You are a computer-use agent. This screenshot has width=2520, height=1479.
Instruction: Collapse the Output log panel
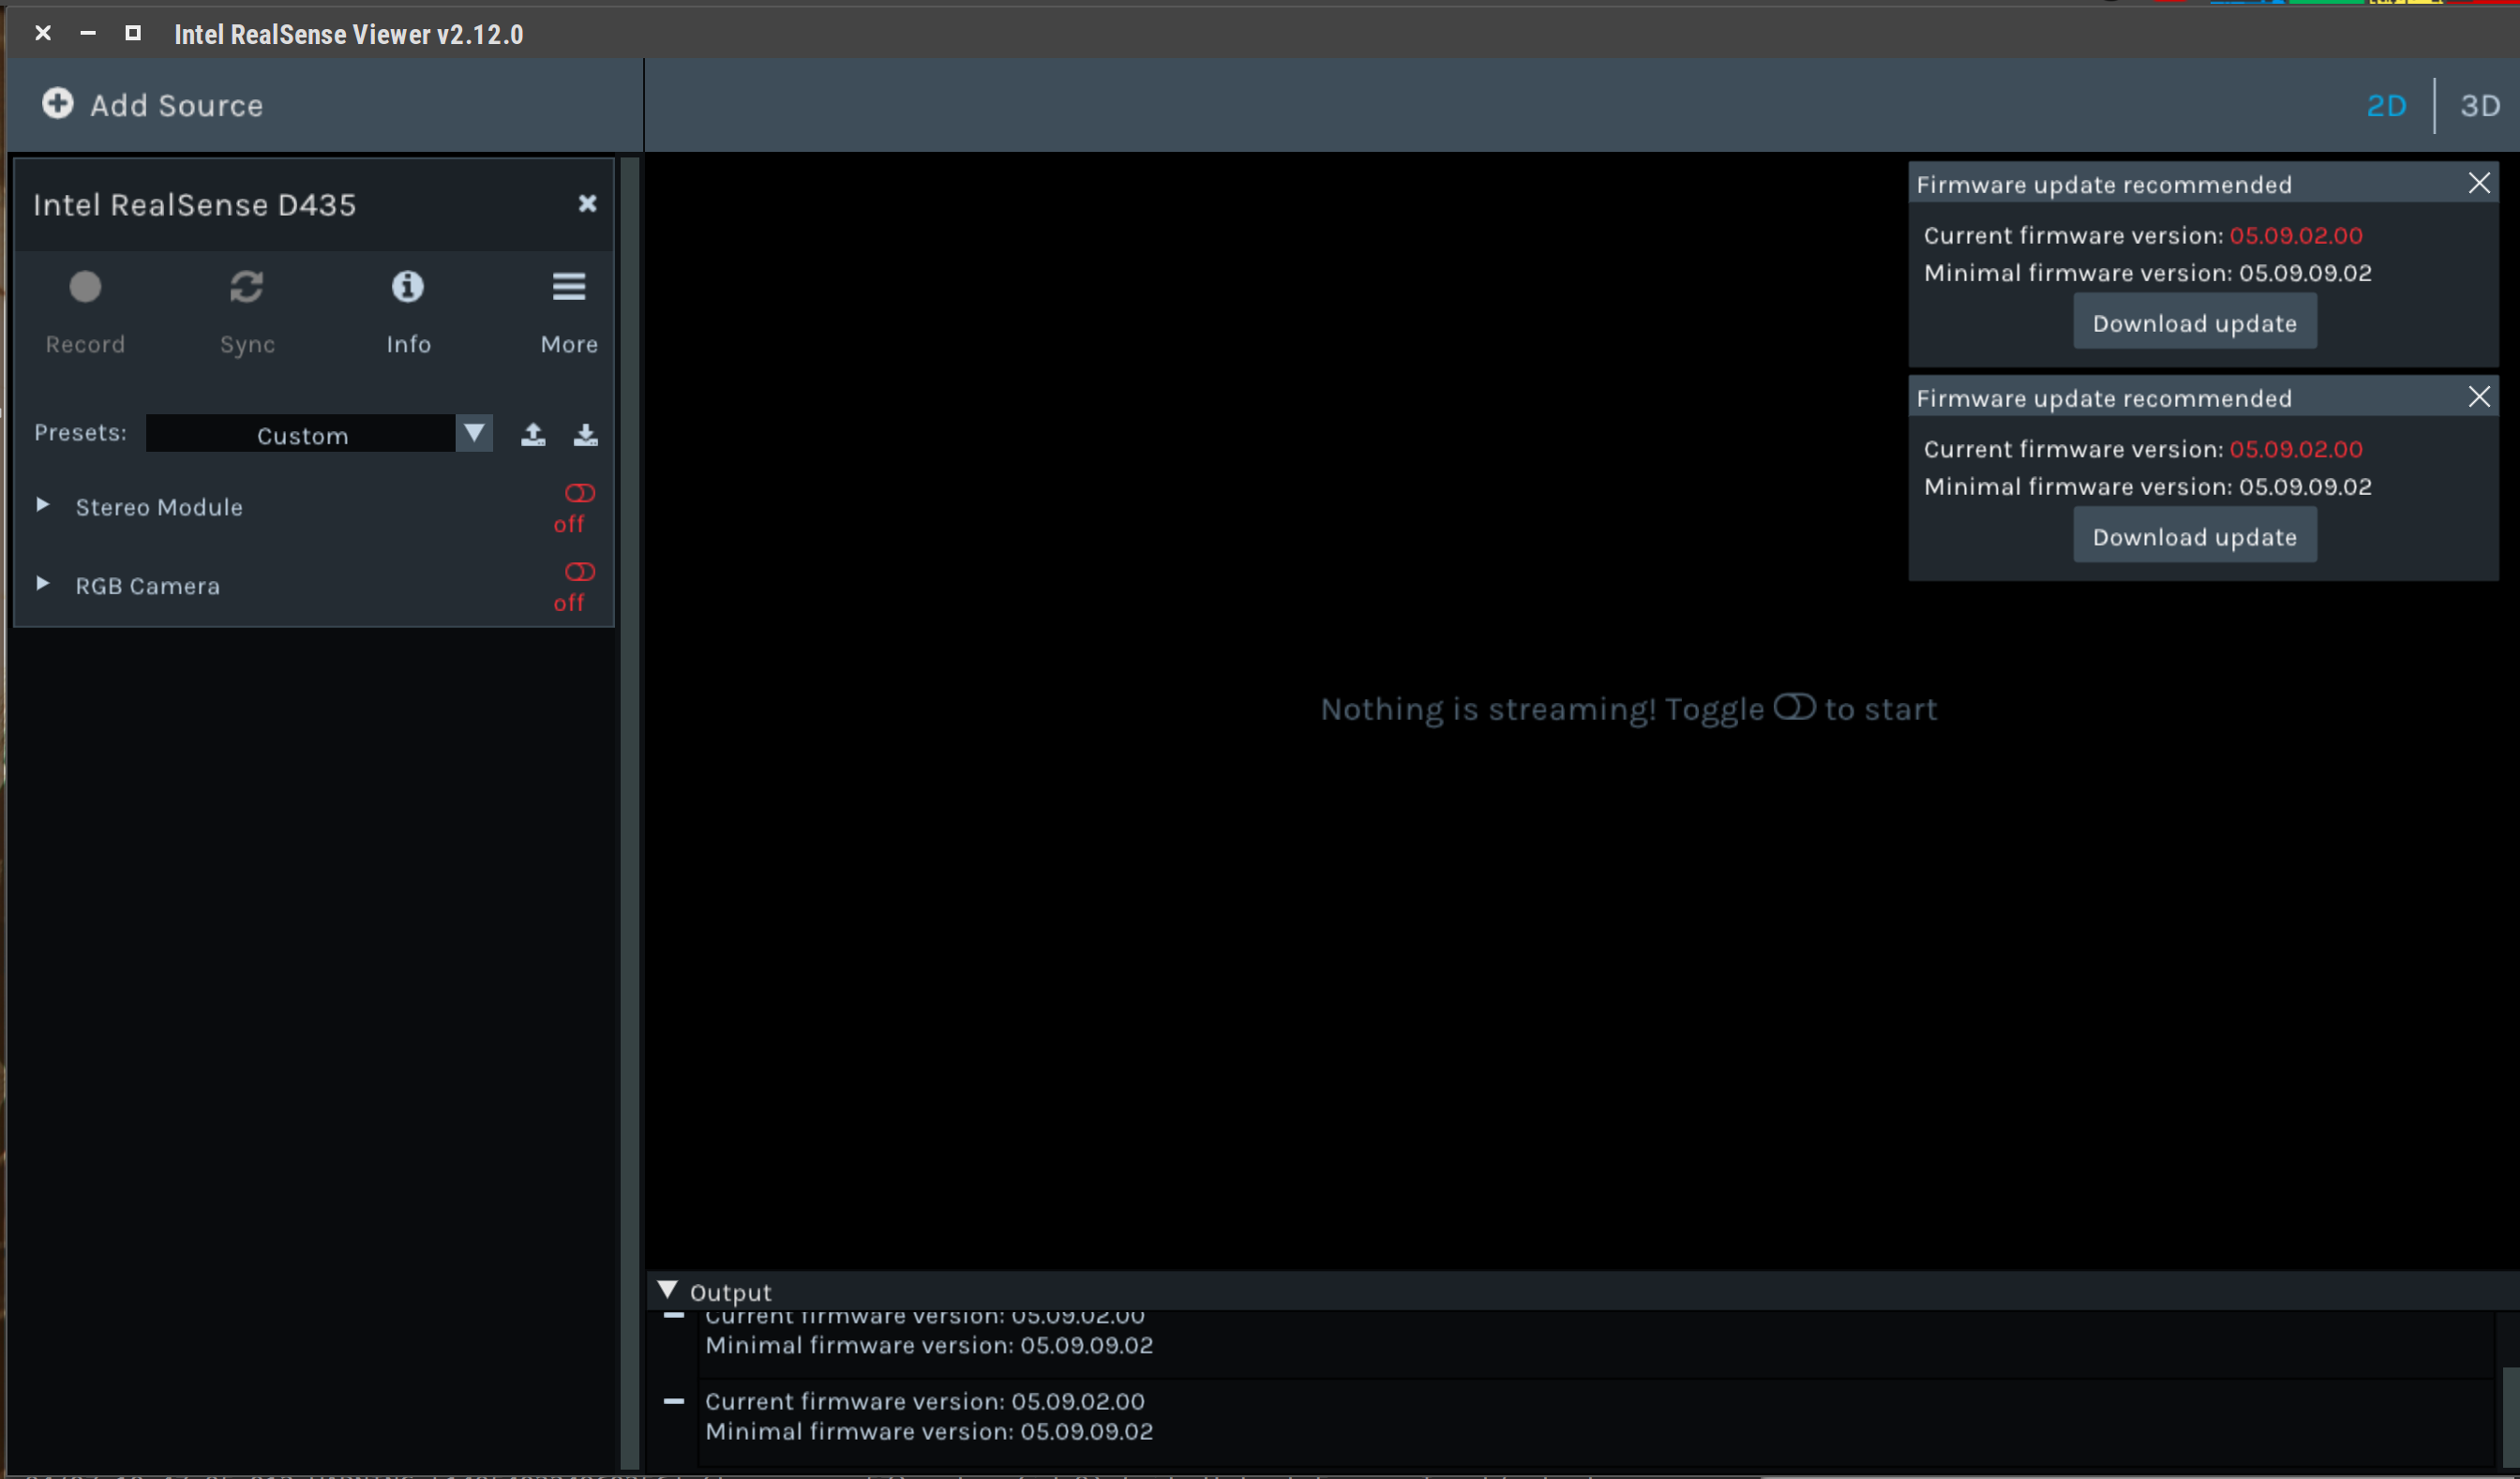[668, 1289]
